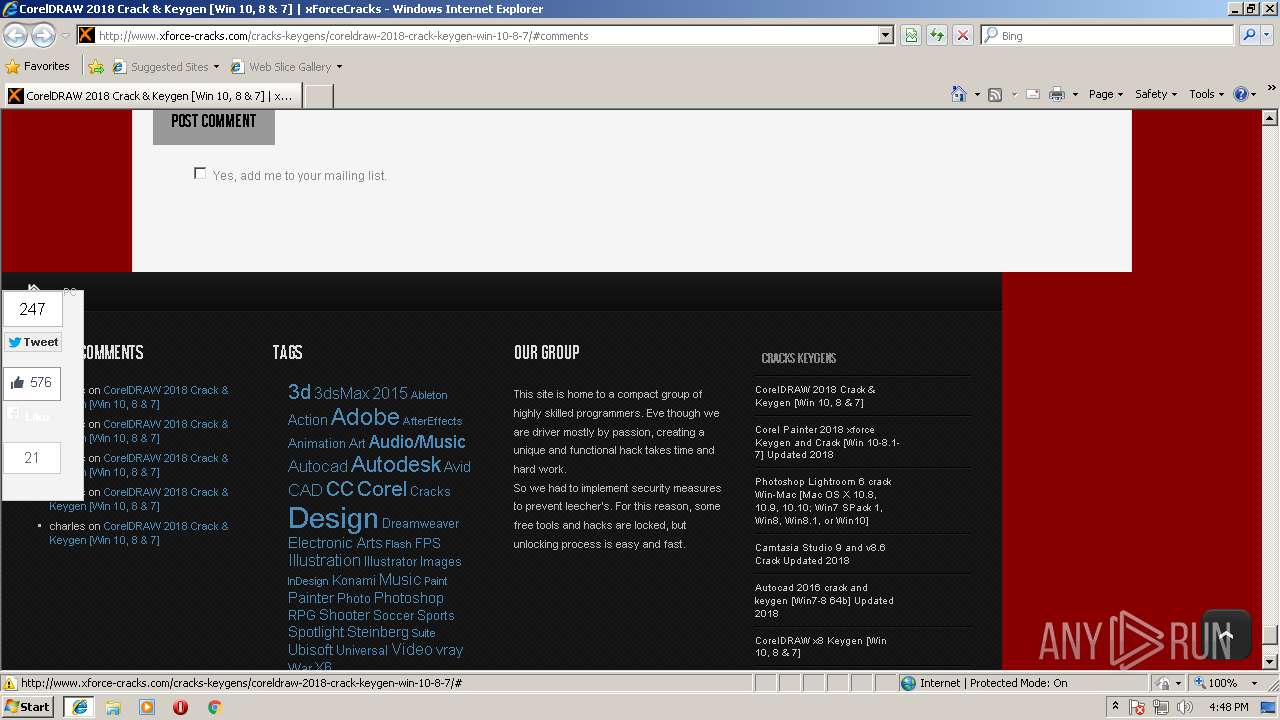Image resolution: width=1280 pixels, height=720 pixels.
Task: Open the 'Adobe' tag link
Action: 365,417
